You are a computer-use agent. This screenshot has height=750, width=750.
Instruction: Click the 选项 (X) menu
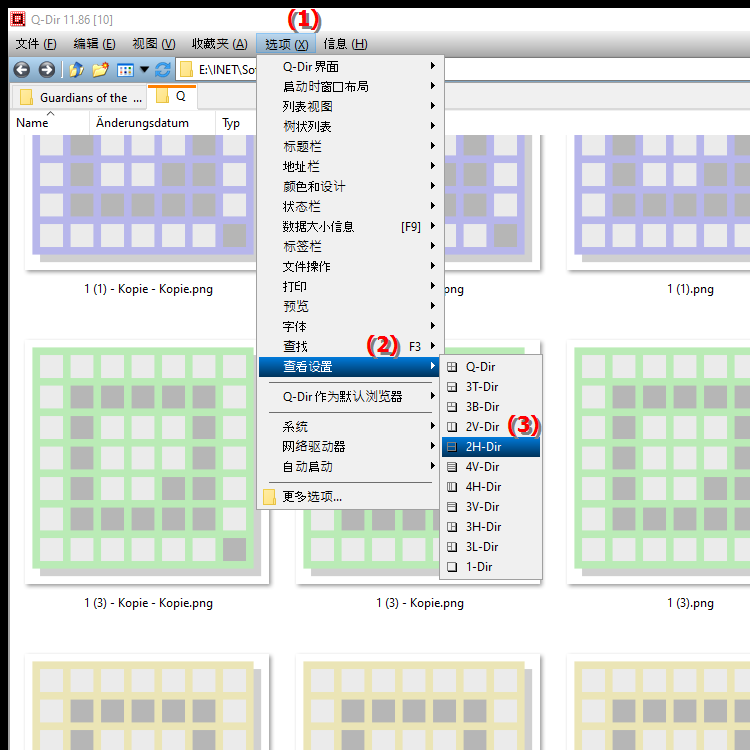pos(286,44)
